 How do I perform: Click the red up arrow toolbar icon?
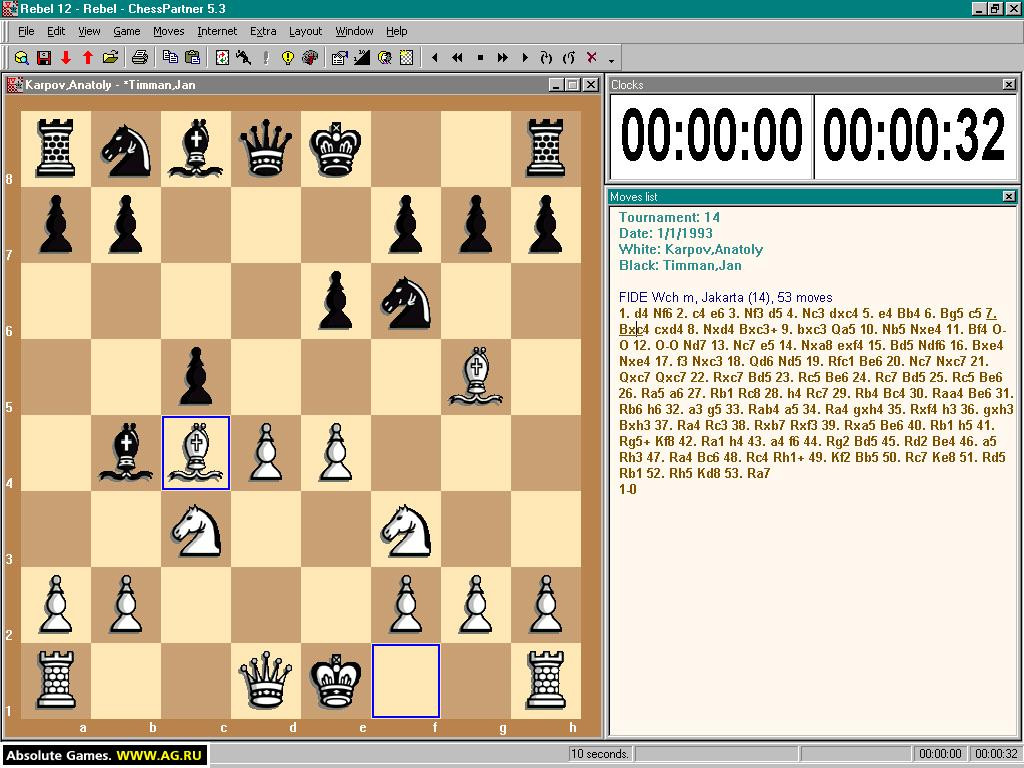88,57
